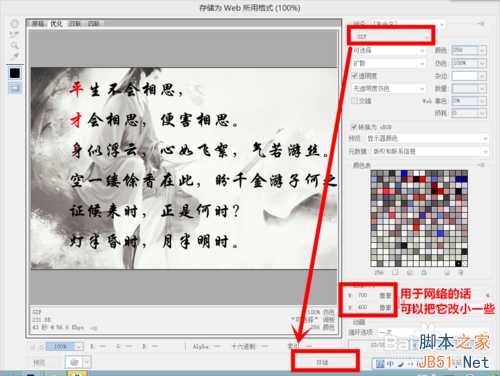Click the preview image of the poem
The image size is (500, 376).
(x=184, y=168)
